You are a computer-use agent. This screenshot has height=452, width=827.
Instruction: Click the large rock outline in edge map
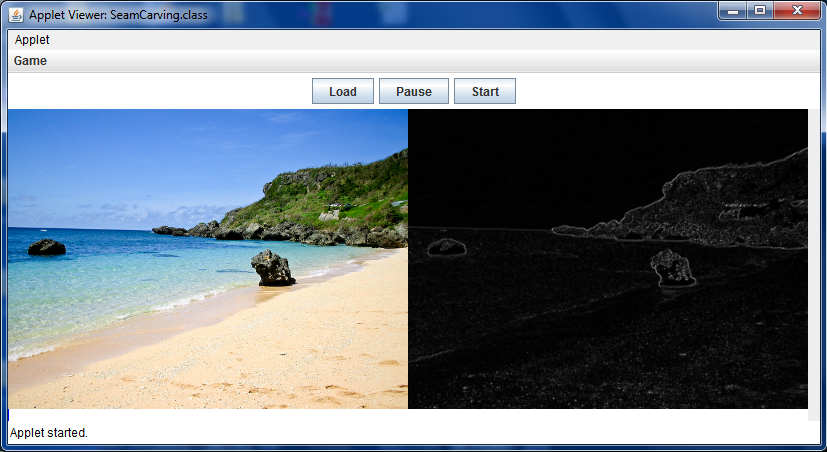point(672,267)
